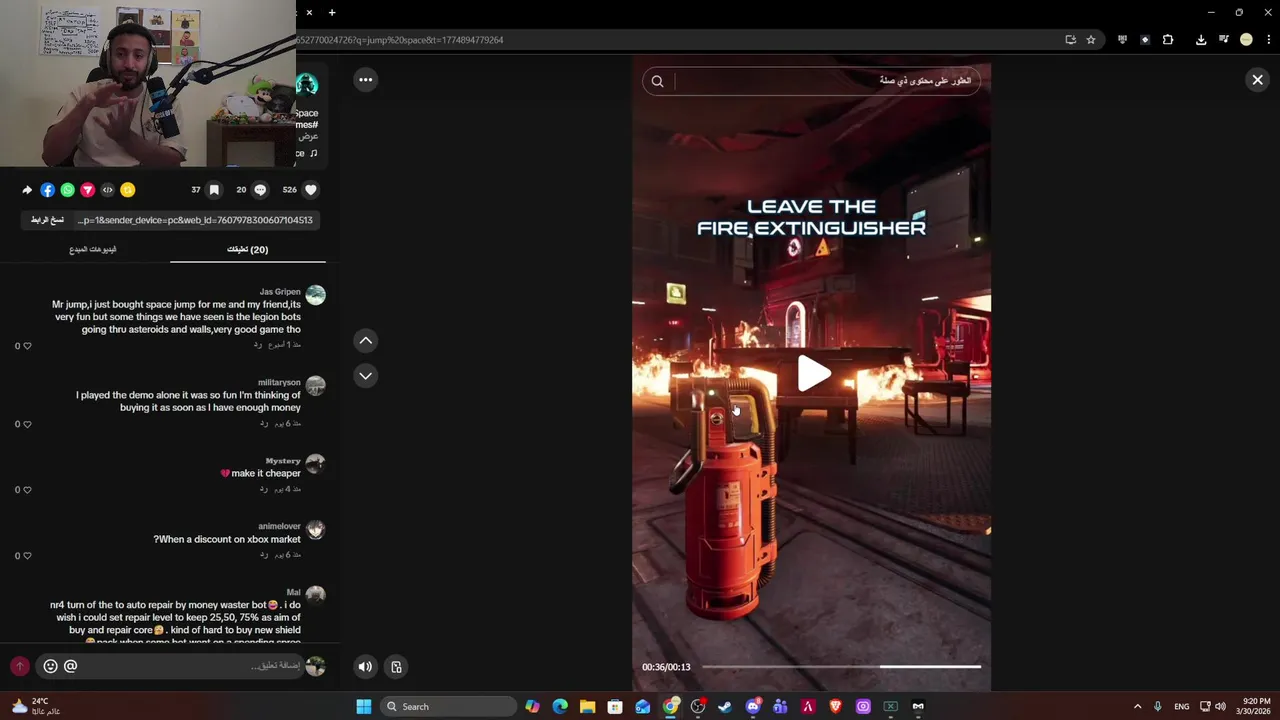
Task: Open Discord from the taskbar
Action: point(753,707)
